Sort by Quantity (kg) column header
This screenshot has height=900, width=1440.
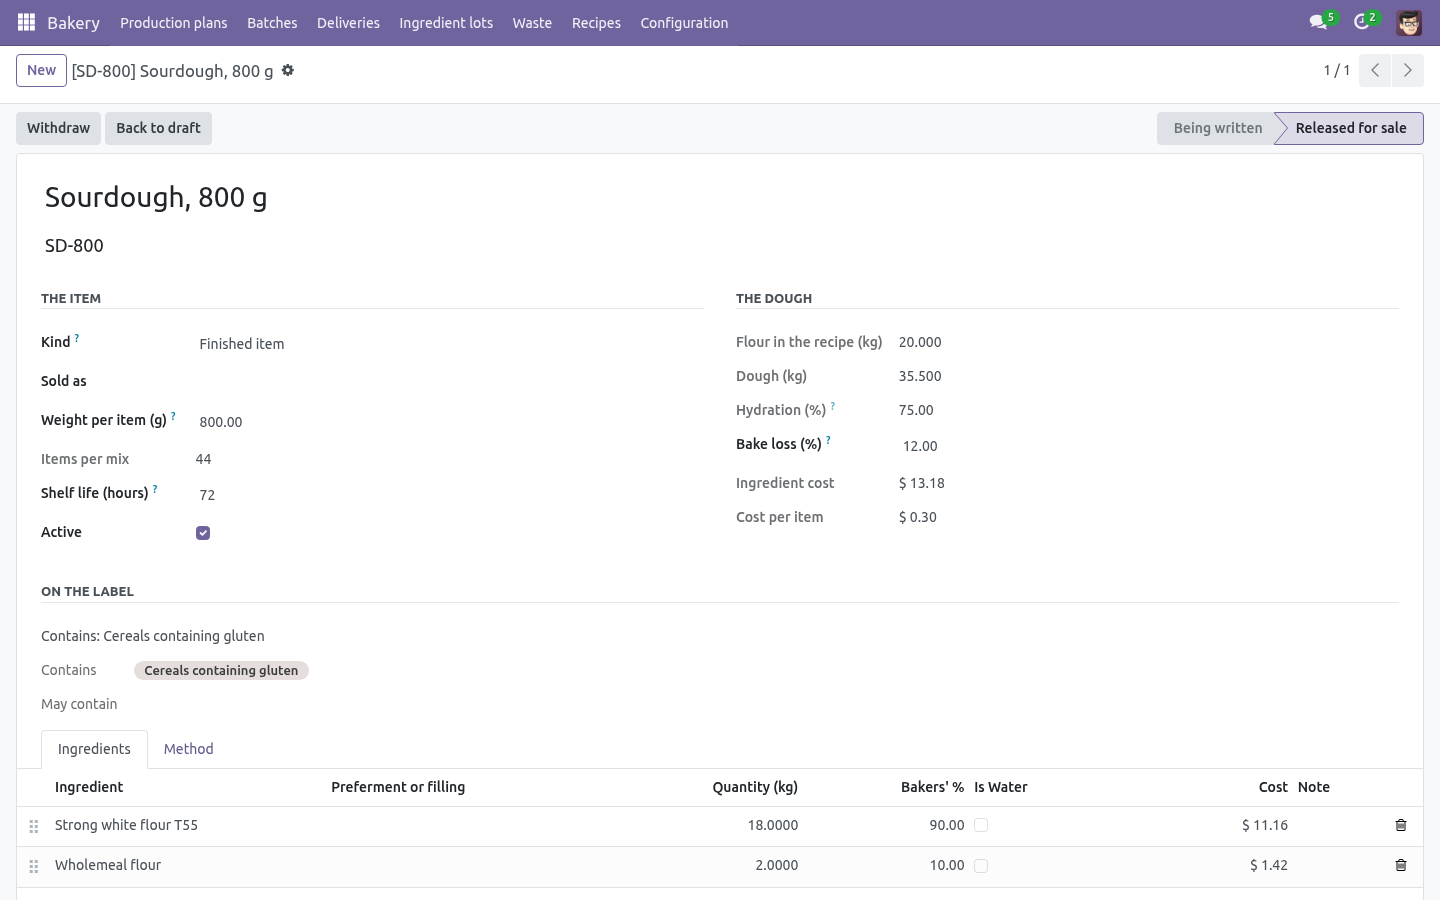pos(755,787)
